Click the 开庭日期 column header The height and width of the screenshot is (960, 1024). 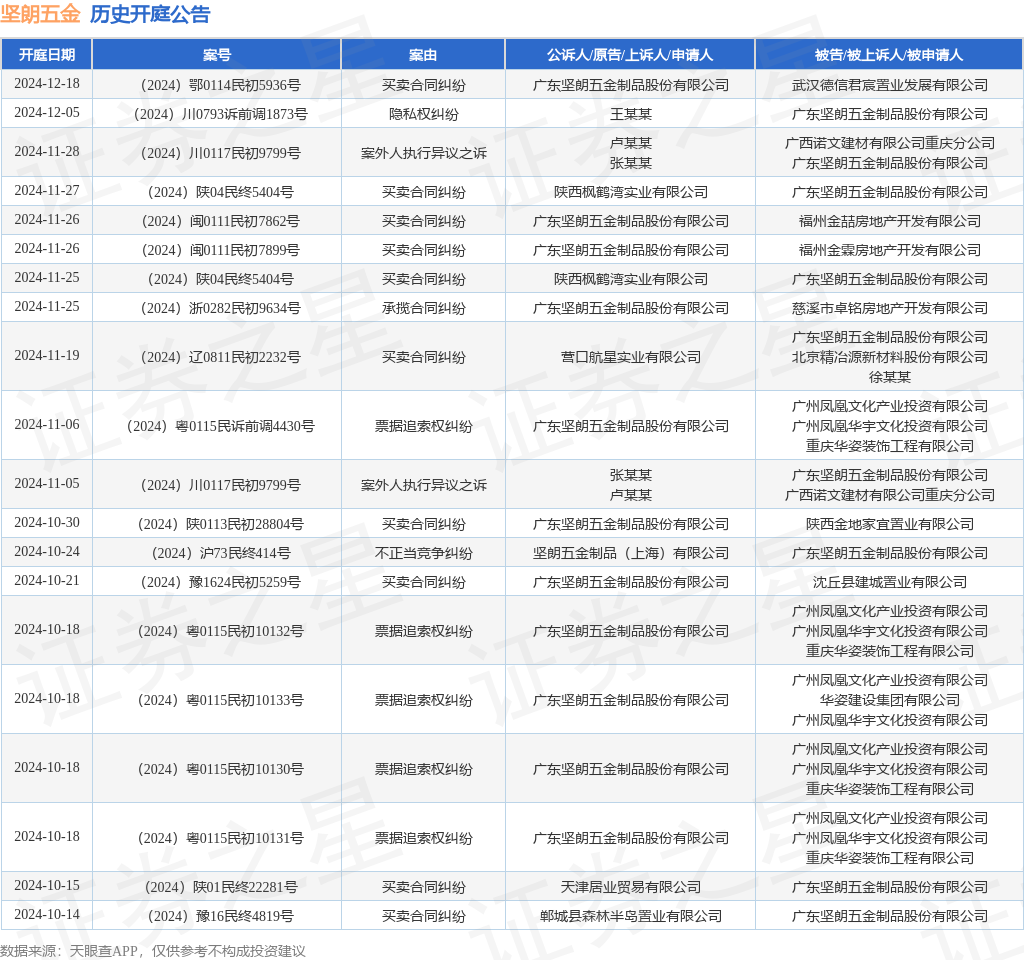tap(46, 55)
